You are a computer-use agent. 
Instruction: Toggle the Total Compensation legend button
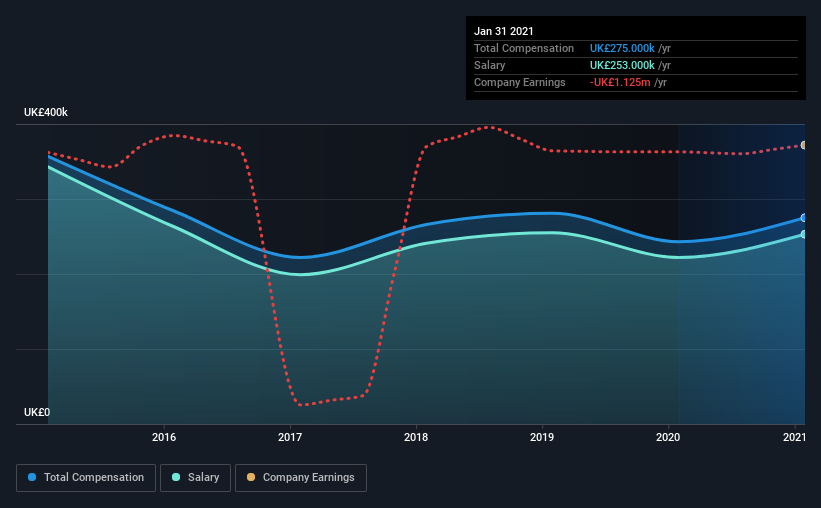[86, 478]
